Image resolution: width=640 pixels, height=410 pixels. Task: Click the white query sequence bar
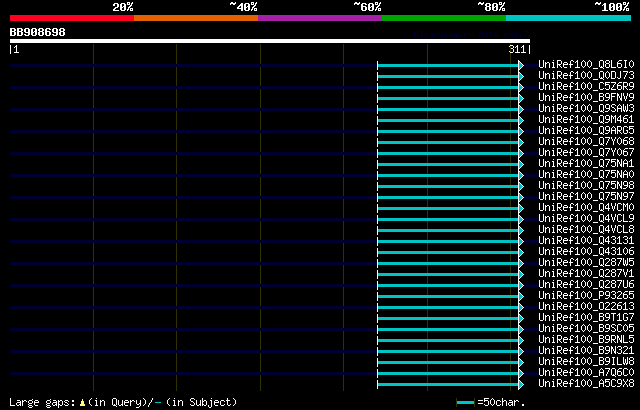[270, 41]
